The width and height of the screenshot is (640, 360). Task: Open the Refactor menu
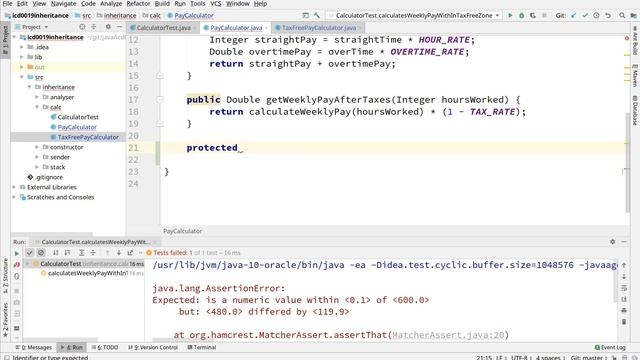coord(138,4)
